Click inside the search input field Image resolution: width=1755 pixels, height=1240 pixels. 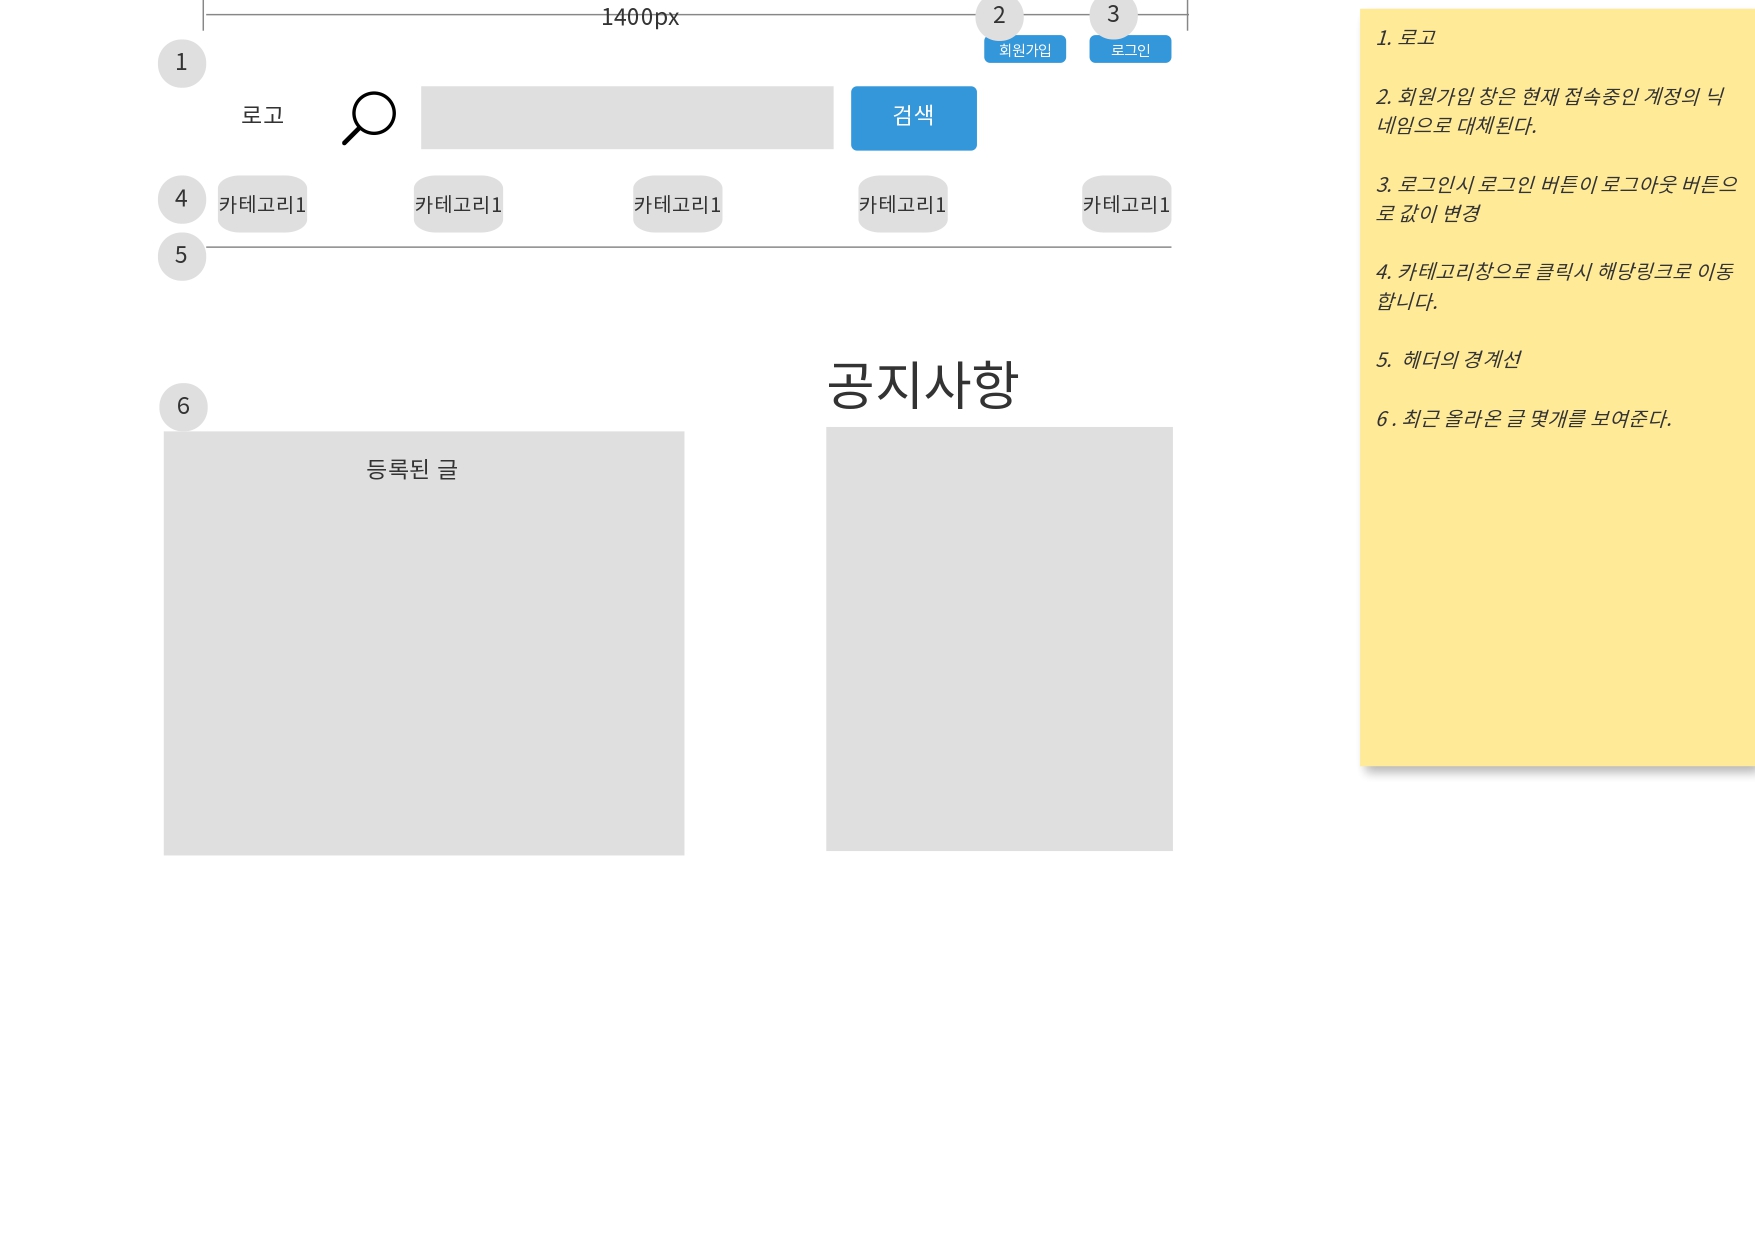coord(627,117)
